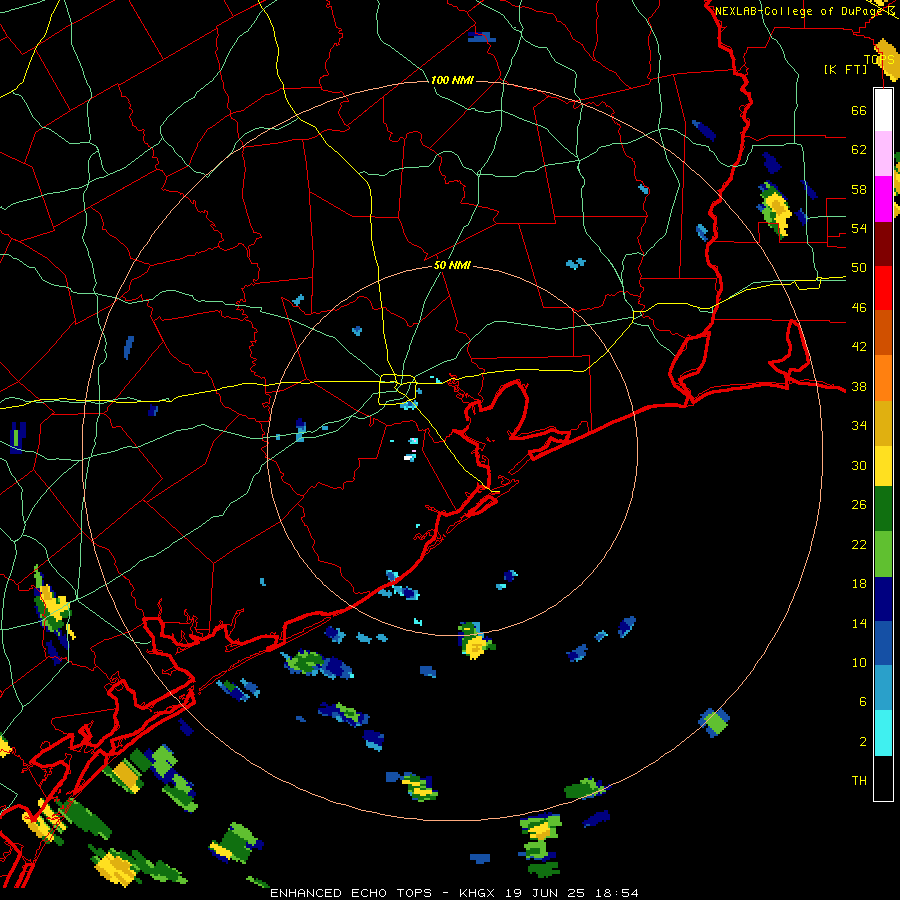
Task: Click the bright yellow swatch on the scale
Action: pyautogui.click(x=883, y=466)
